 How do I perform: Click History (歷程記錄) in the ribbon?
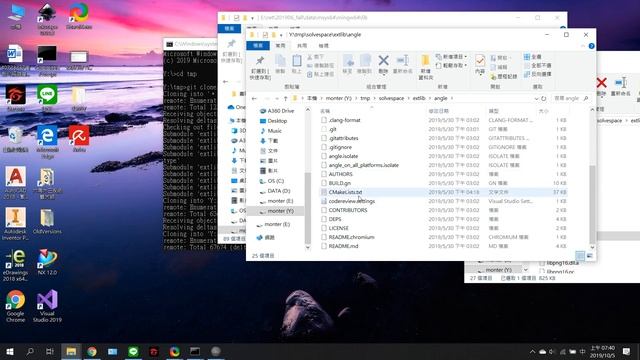click(504, 76)
